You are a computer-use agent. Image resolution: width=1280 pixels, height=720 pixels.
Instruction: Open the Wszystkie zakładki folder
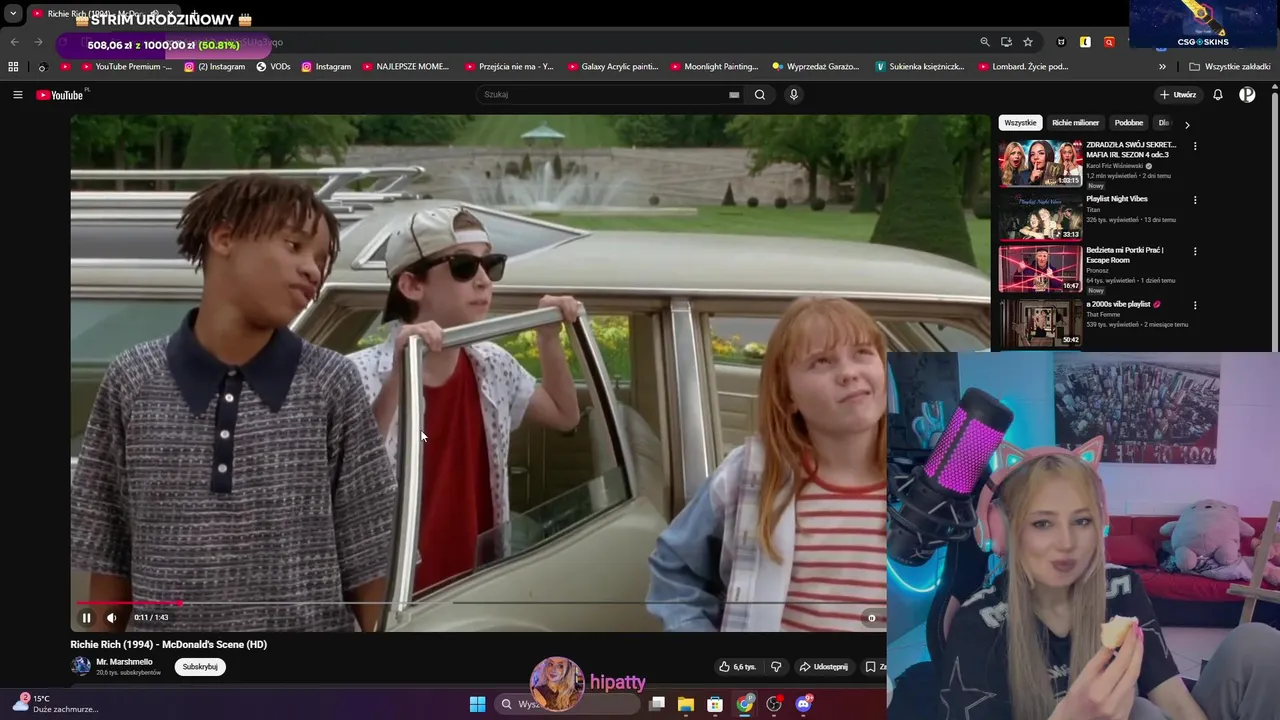(1229, 67)
